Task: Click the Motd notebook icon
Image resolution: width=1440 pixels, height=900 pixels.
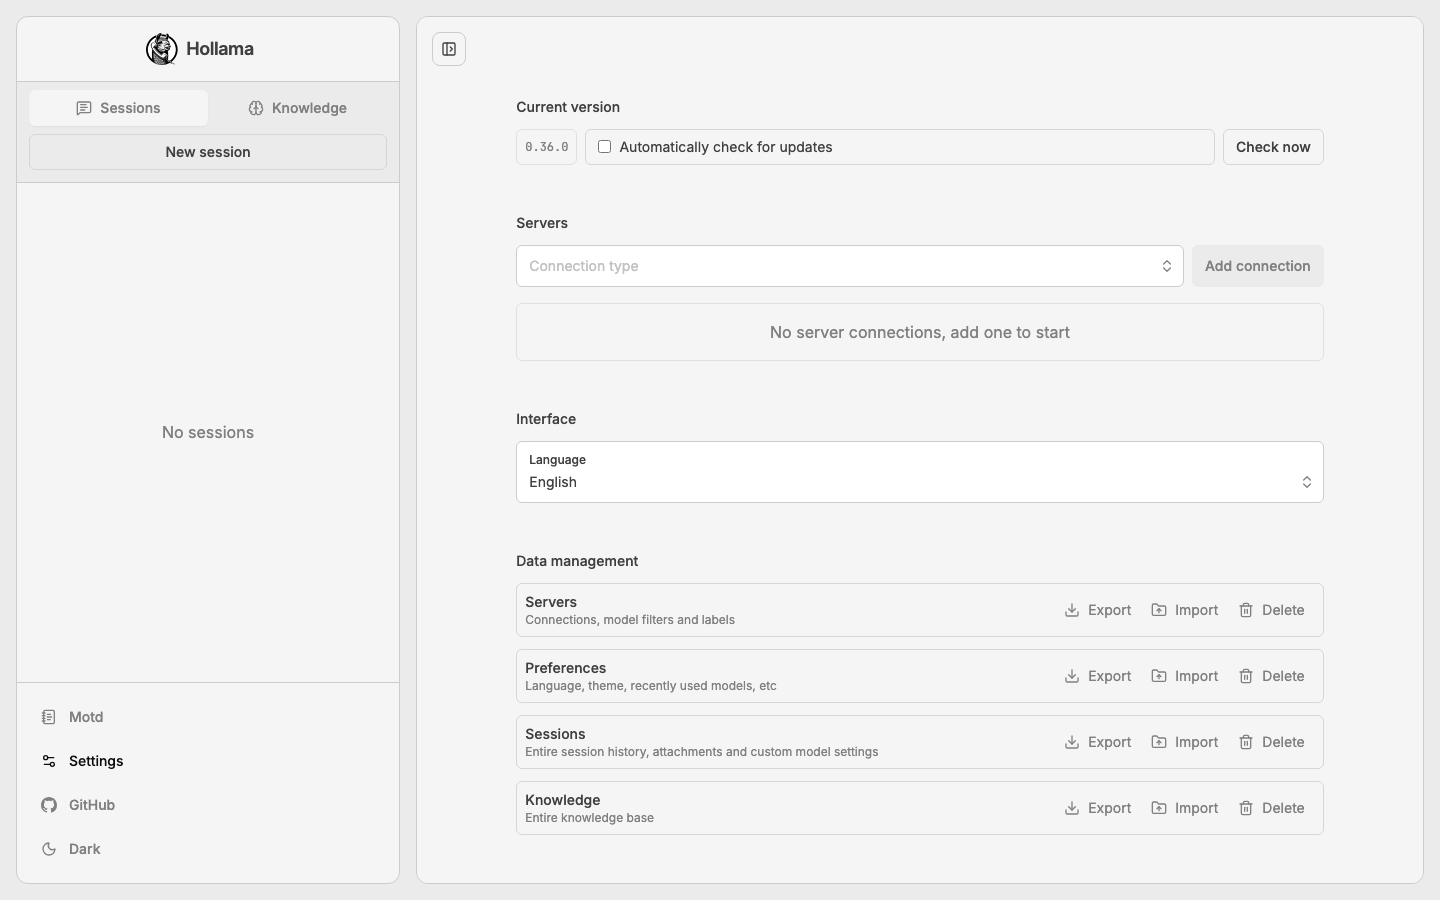Action: [x=49, y=717]
